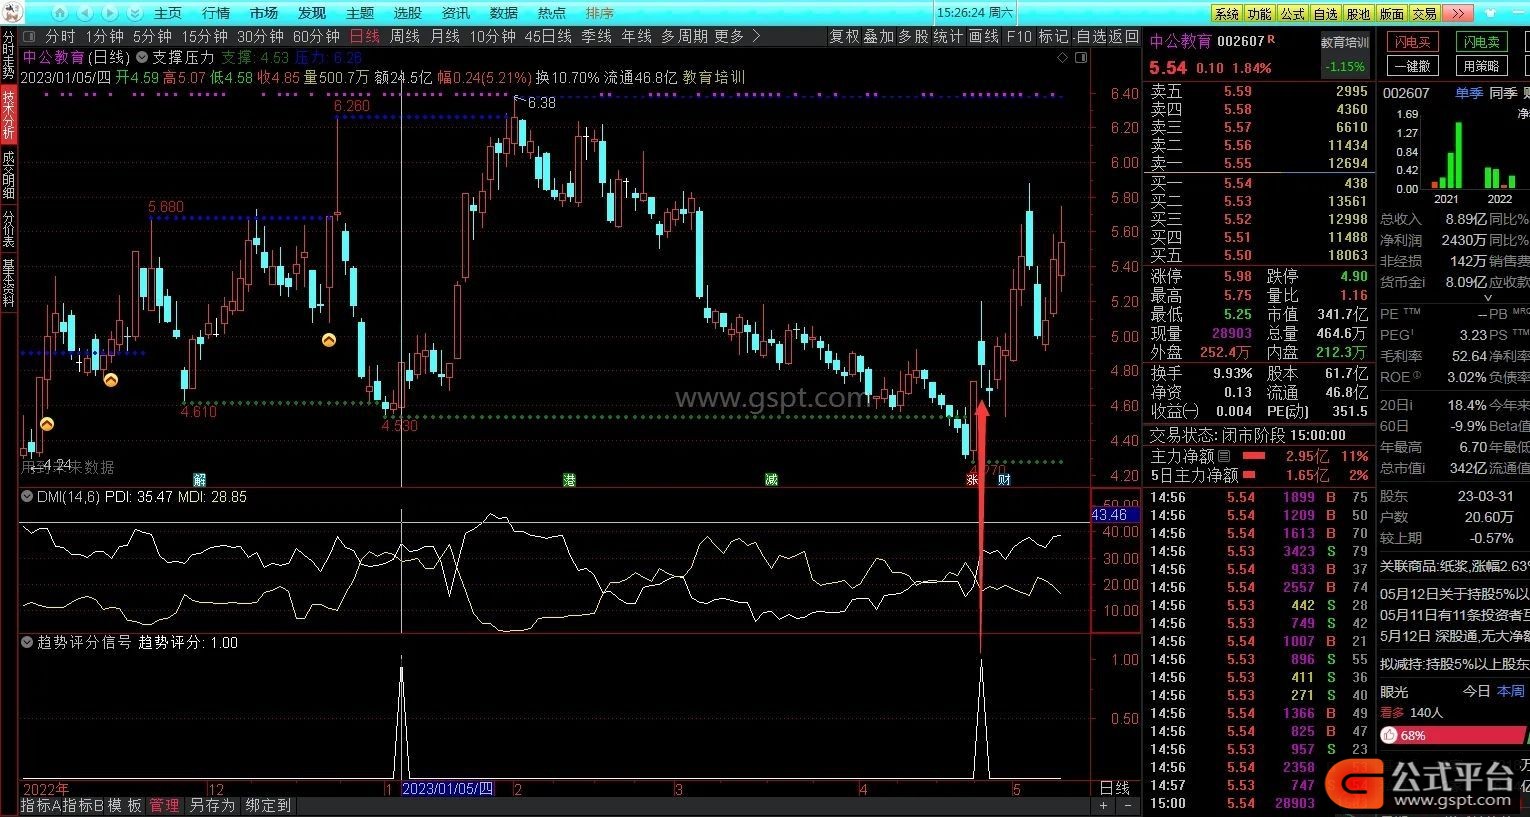
Task: Select the 技术分析 vertical sidebar tab
Action: click(8, 115)
